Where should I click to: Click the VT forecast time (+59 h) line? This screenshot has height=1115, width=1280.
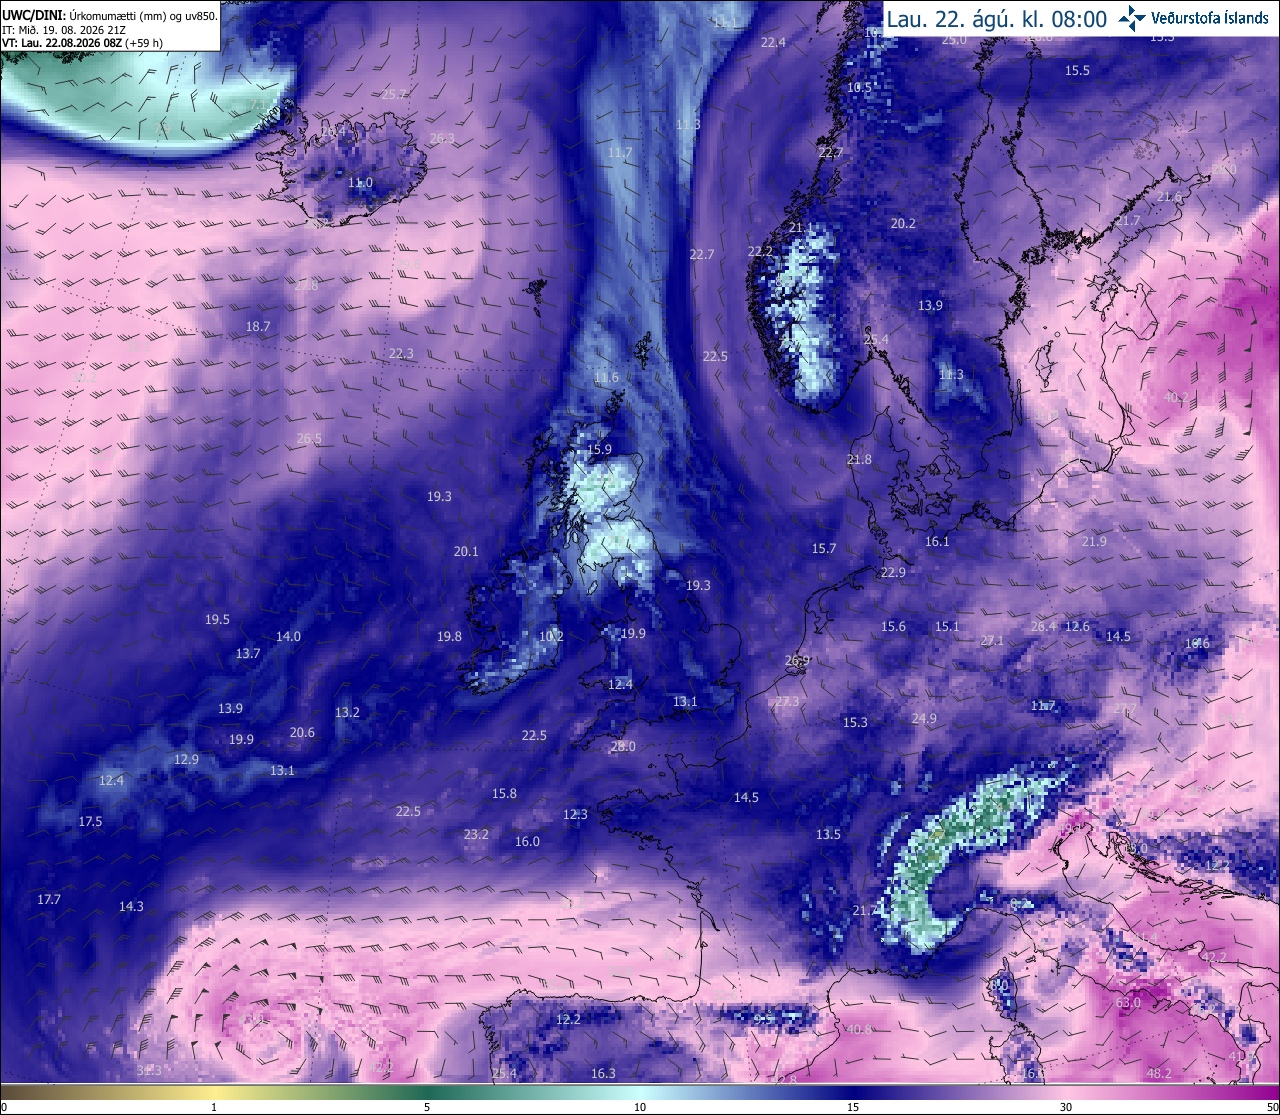(83, 43)
